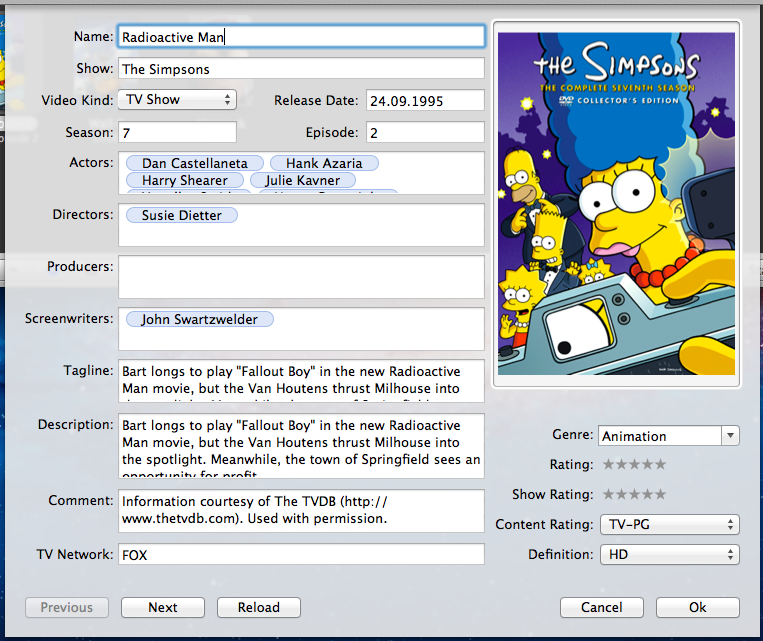The image size is (763, 641).
Task: Cancel the metadata dialog
Action: coord(601,607)
